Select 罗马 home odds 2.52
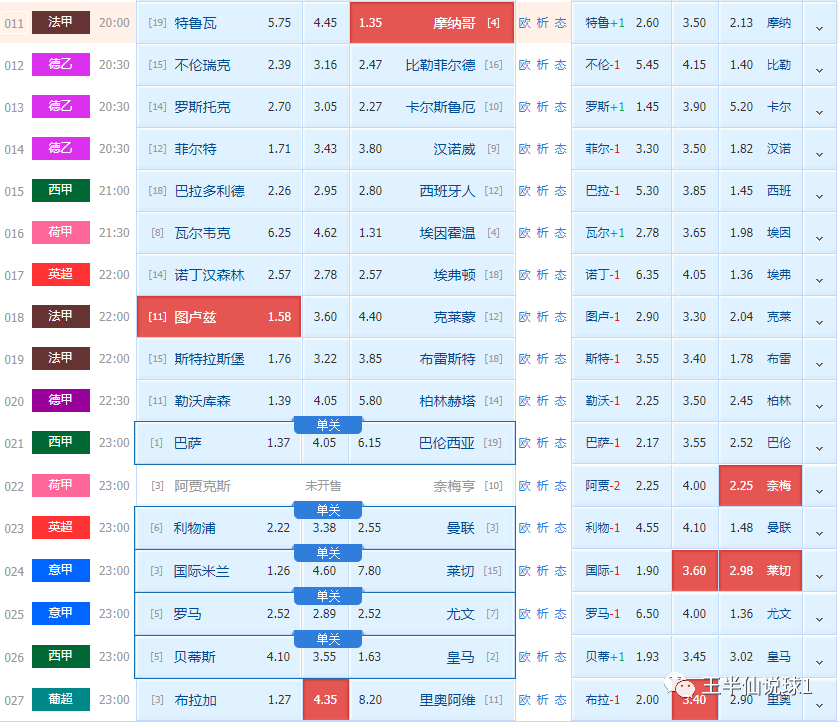This screenshot has height=722, width=839. pos(219,614)
